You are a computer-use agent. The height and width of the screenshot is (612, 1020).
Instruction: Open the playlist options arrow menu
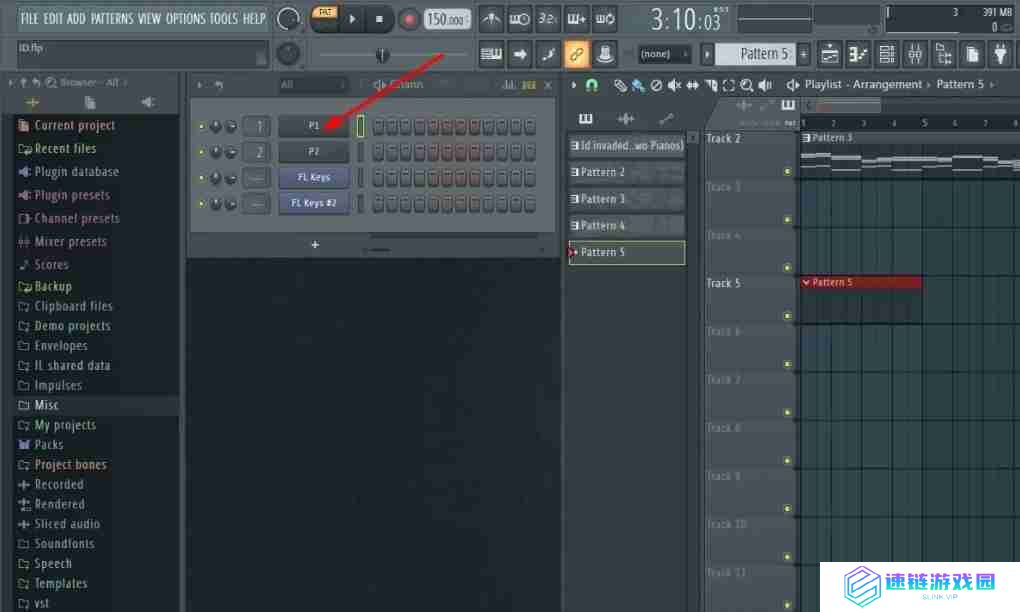(x=573, y=85)
